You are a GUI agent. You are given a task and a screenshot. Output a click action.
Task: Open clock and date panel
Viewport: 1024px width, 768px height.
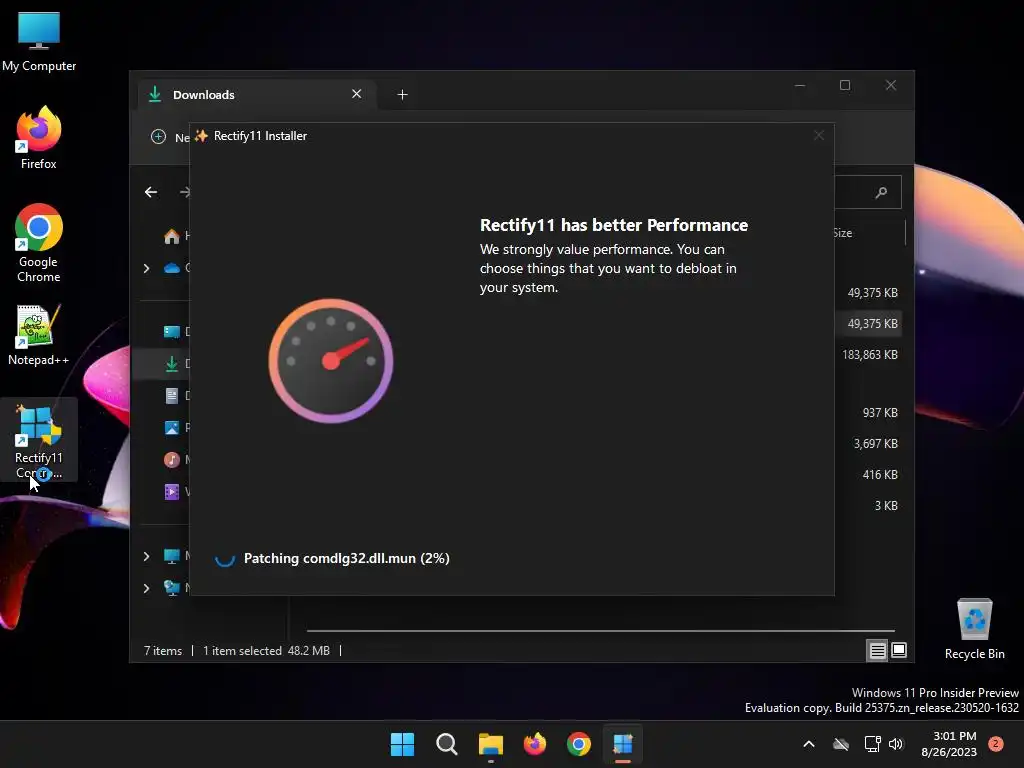949,744
